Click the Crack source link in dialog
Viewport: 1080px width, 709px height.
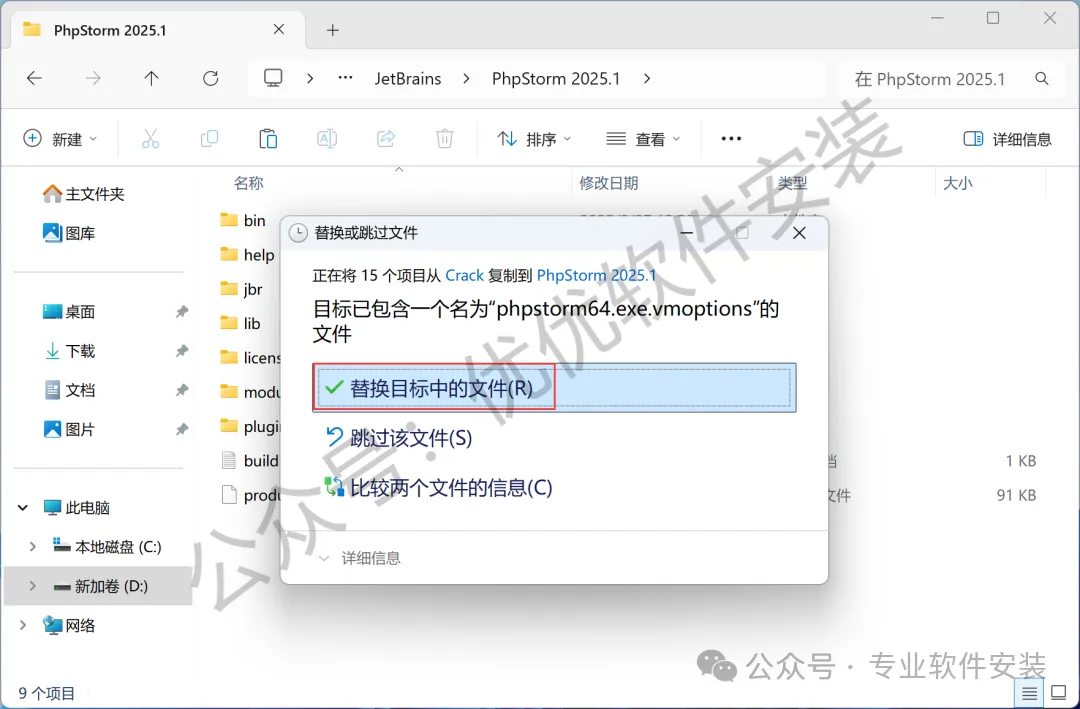pos(464,276)
